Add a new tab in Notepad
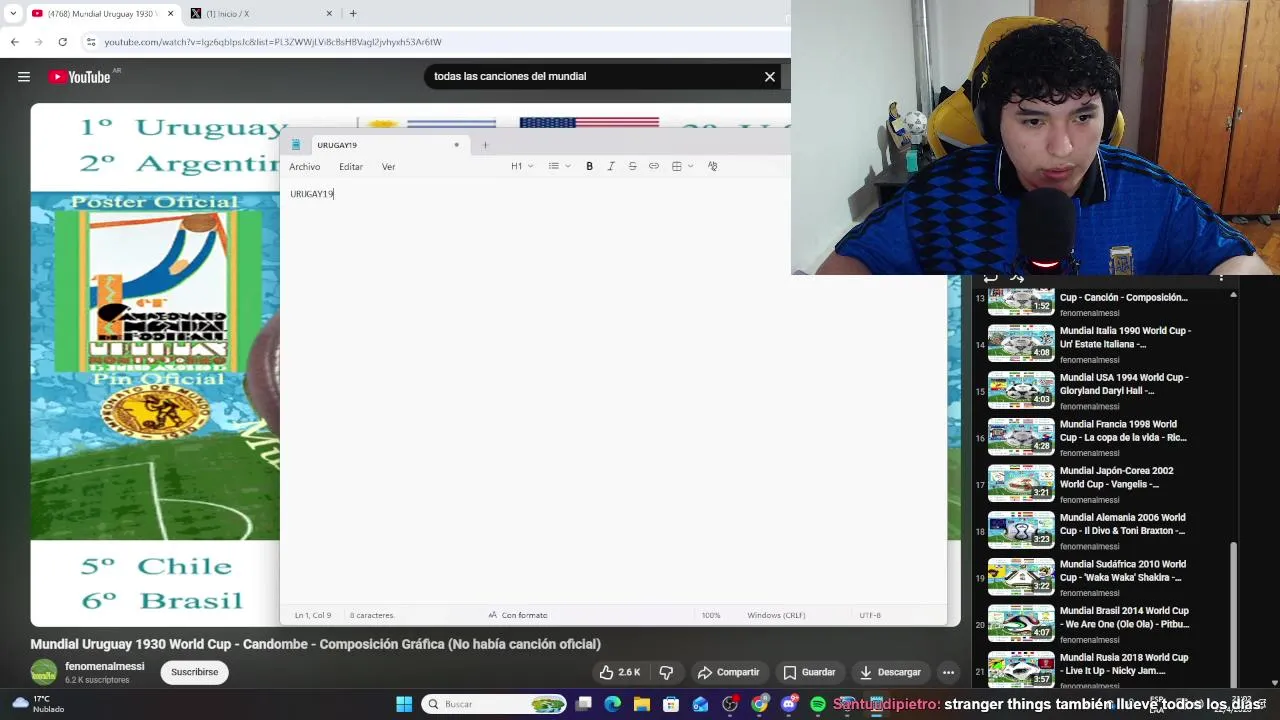Viewport: 1280px width, 720px height. click(485, 145)
